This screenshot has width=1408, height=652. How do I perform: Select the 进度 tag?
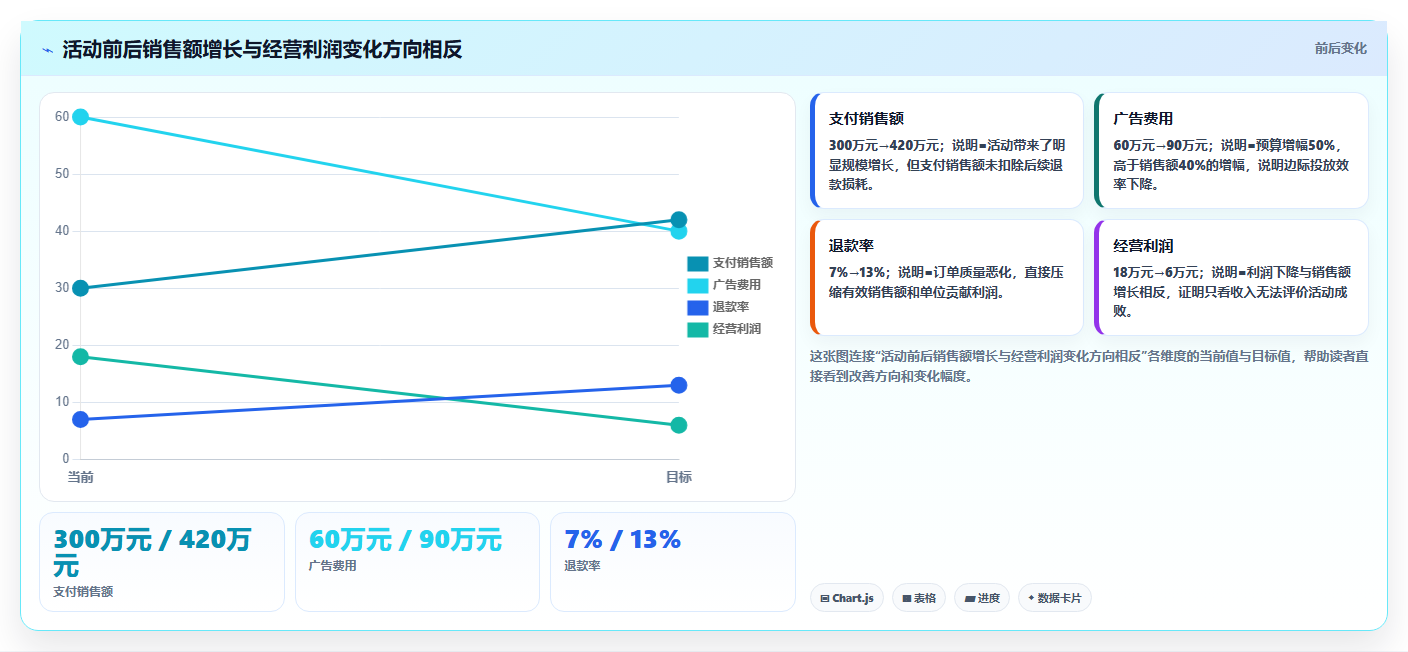[x=982, y=598]
